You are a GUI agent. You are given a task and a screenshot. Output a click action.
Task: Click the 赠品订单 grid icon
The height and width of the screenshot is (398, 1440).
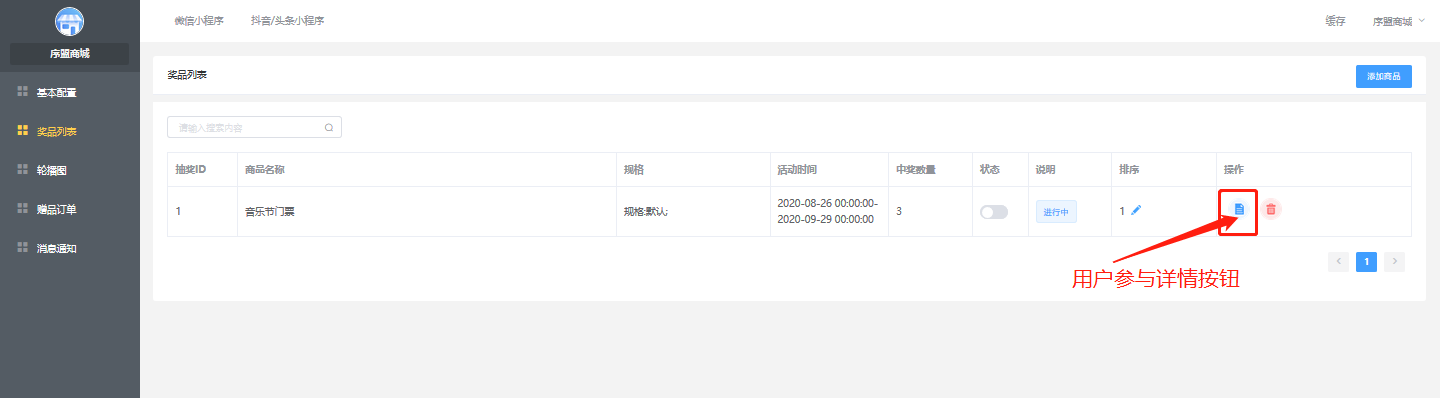(x=23, y=209)
